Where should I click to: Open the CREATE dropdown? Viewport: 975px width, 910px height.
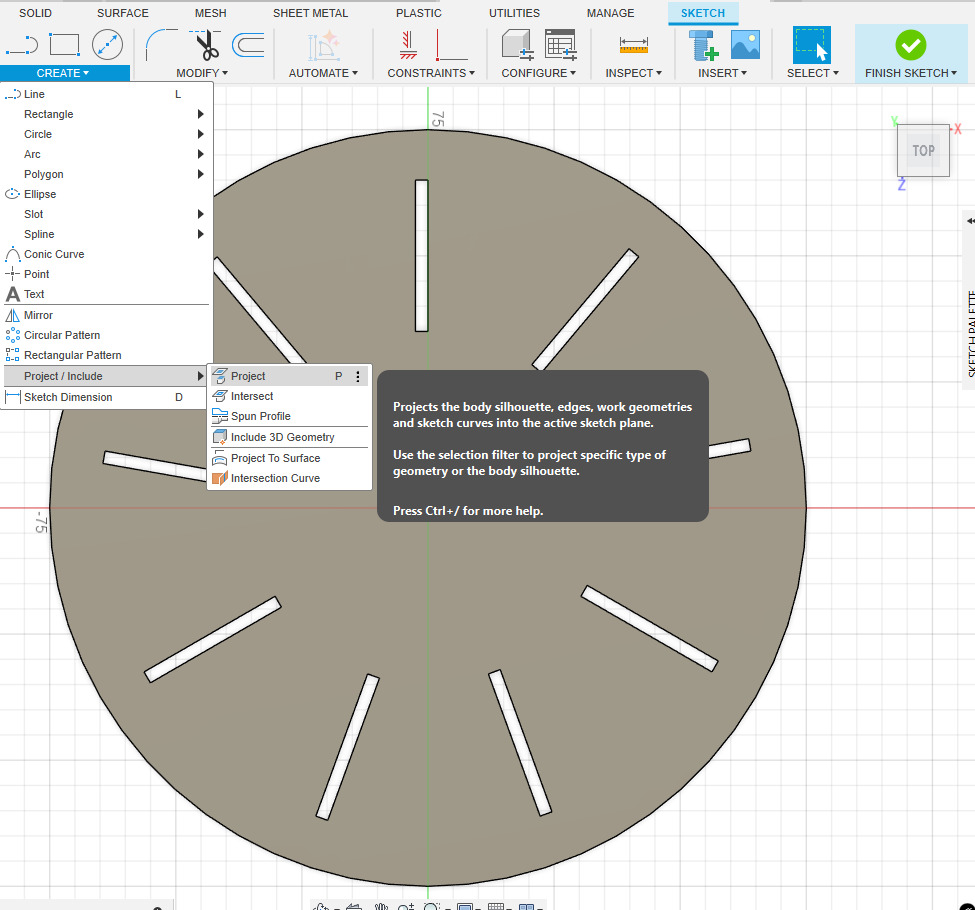pos(63,73)
